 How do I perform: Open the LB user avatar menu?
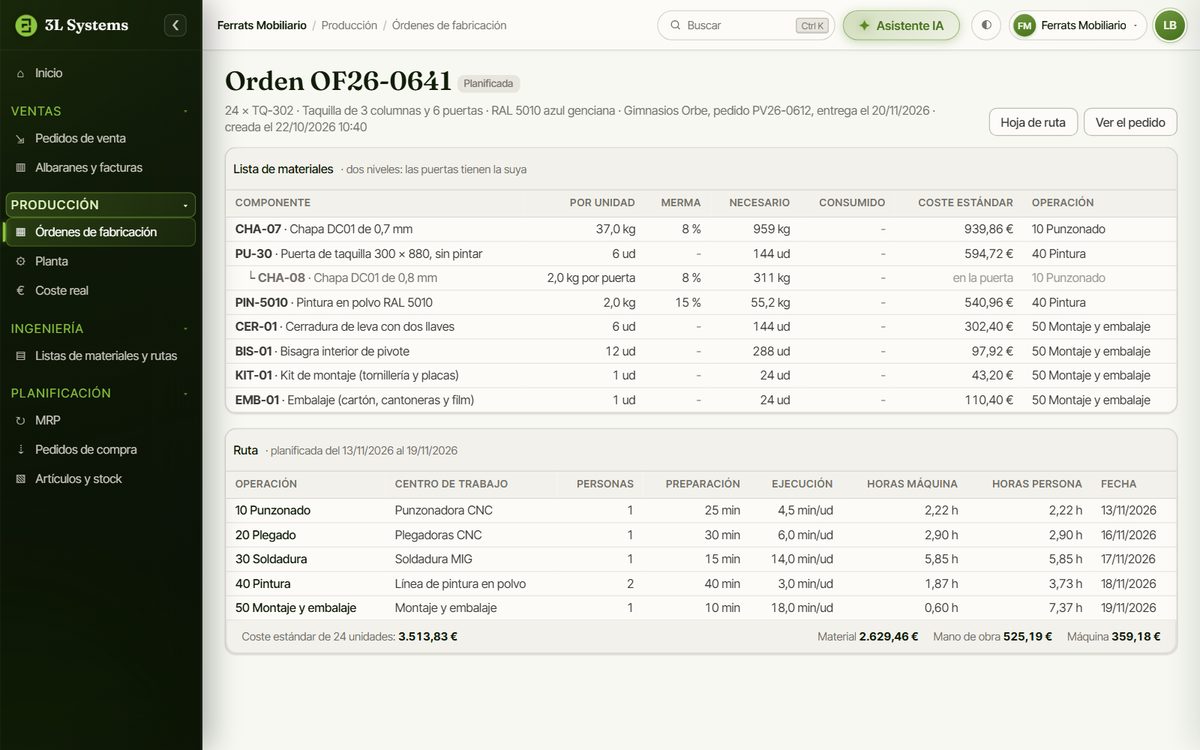1169,25
